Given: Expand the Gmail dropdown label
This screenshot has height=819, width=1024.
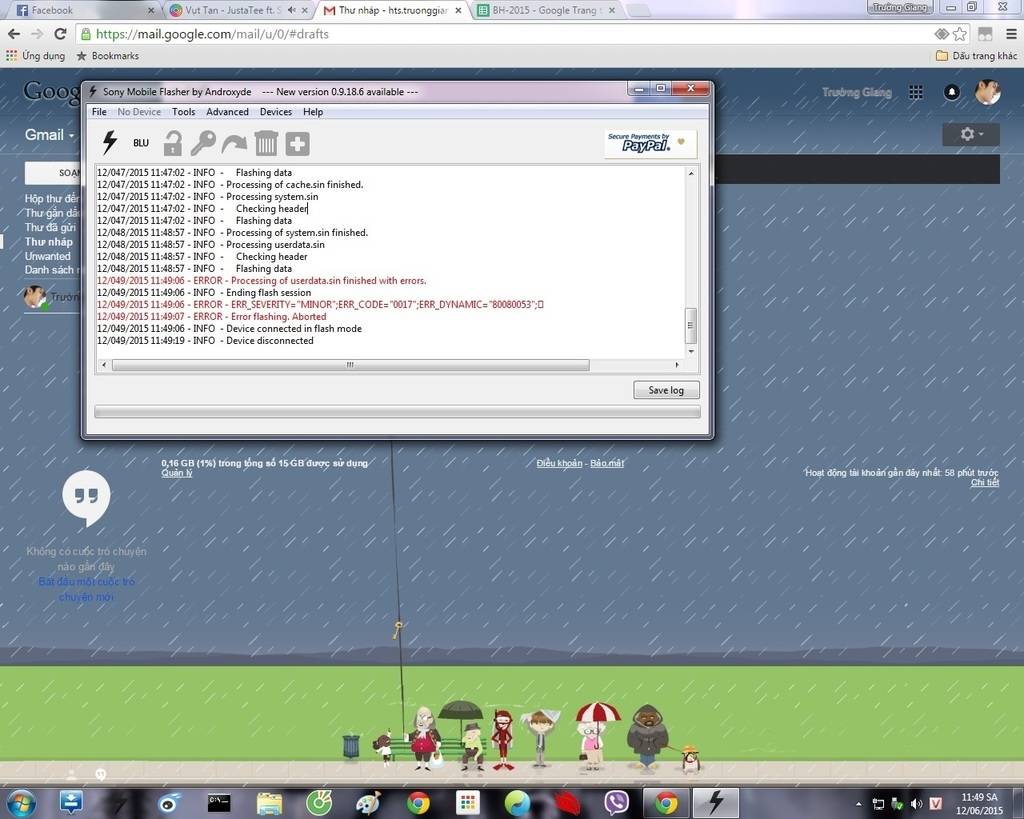Looking at the screenshot, I should [x=50, y=135].
